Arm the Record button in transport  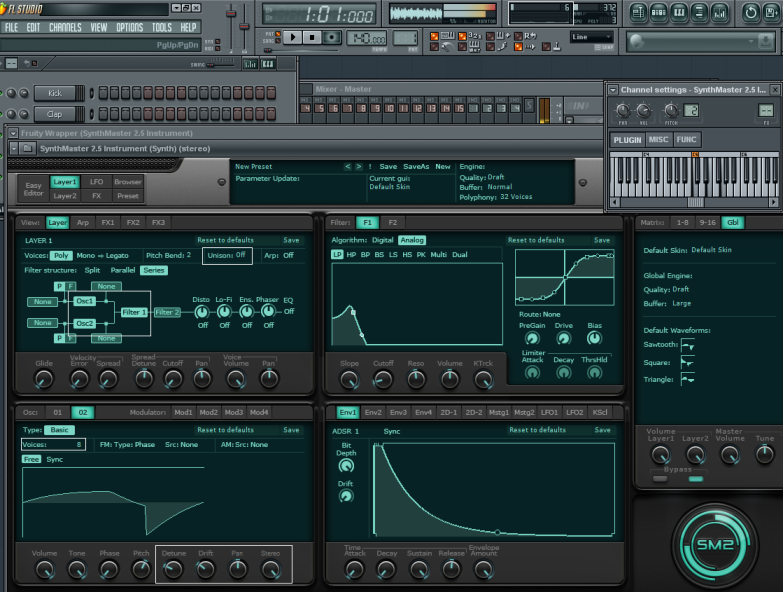coord(332,37)
